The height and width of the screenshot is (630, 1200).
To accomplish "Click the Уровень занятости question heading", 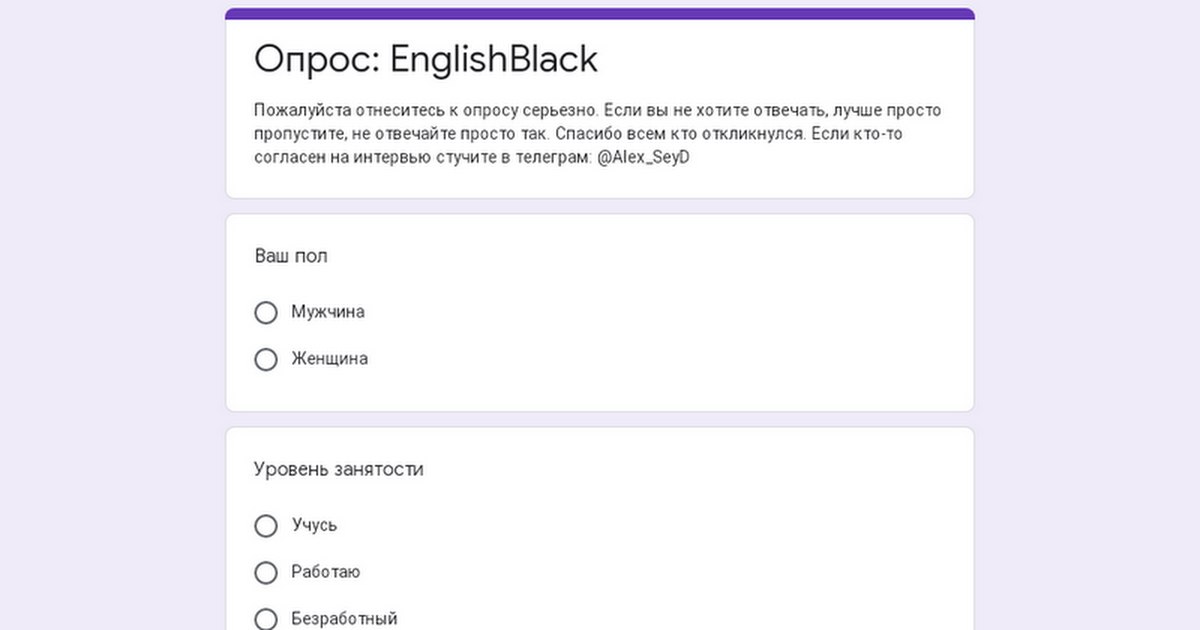I will [x=339, y=469].
